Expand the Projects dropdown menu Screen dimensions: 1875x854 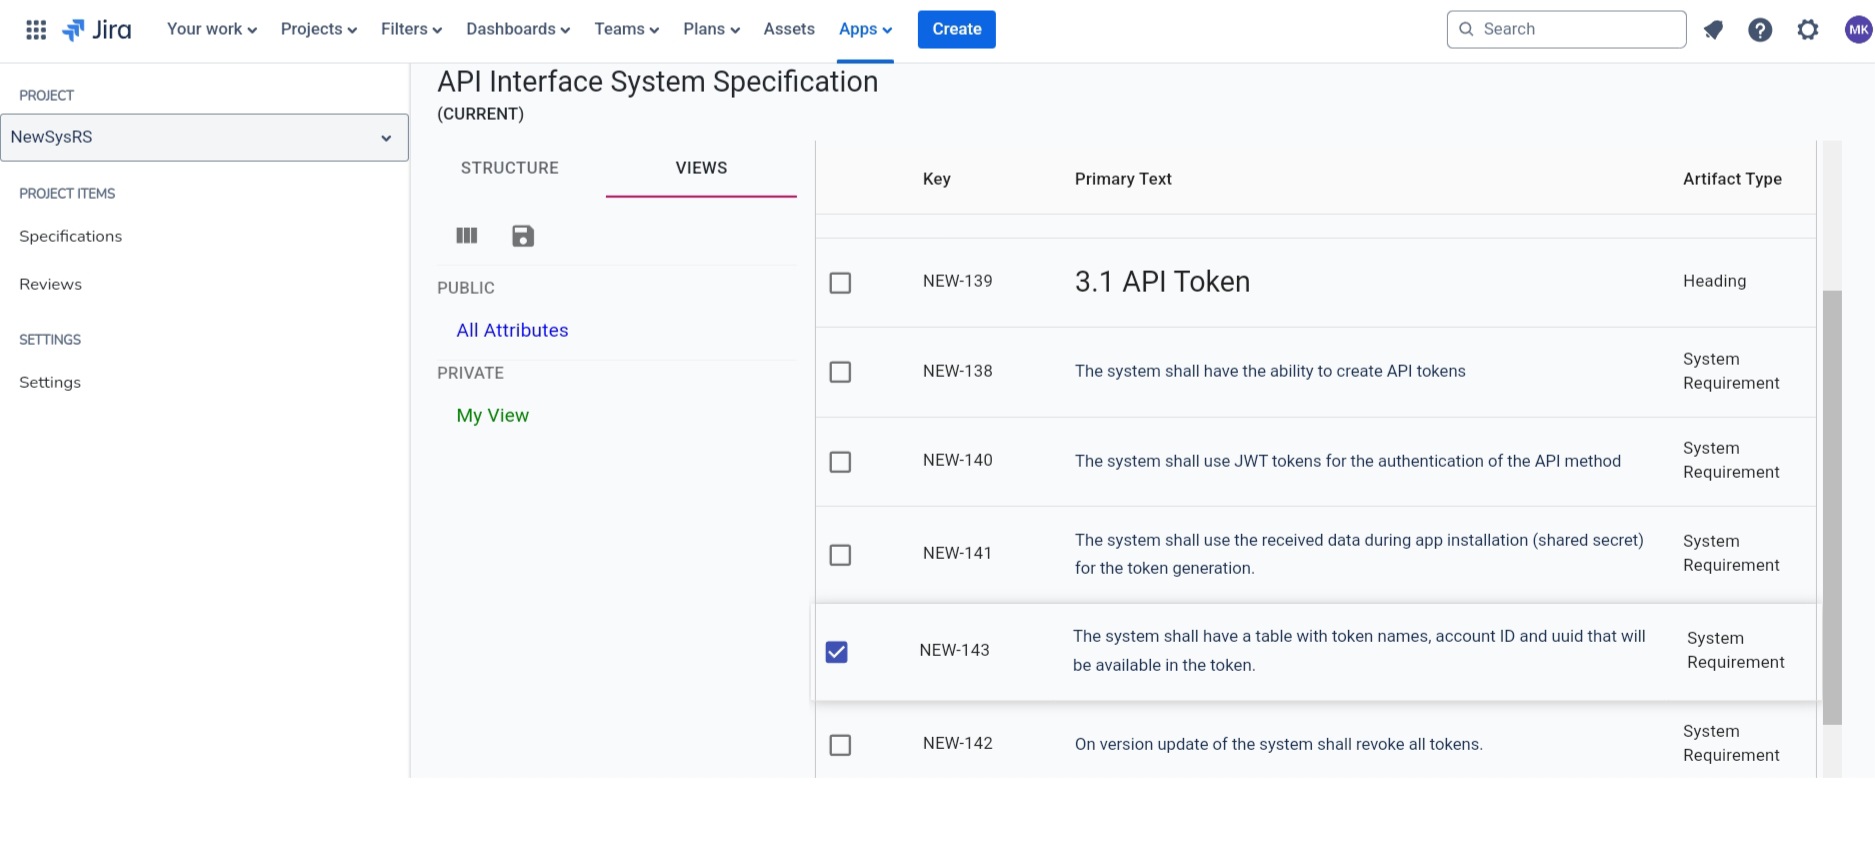(x=319, y=29)
